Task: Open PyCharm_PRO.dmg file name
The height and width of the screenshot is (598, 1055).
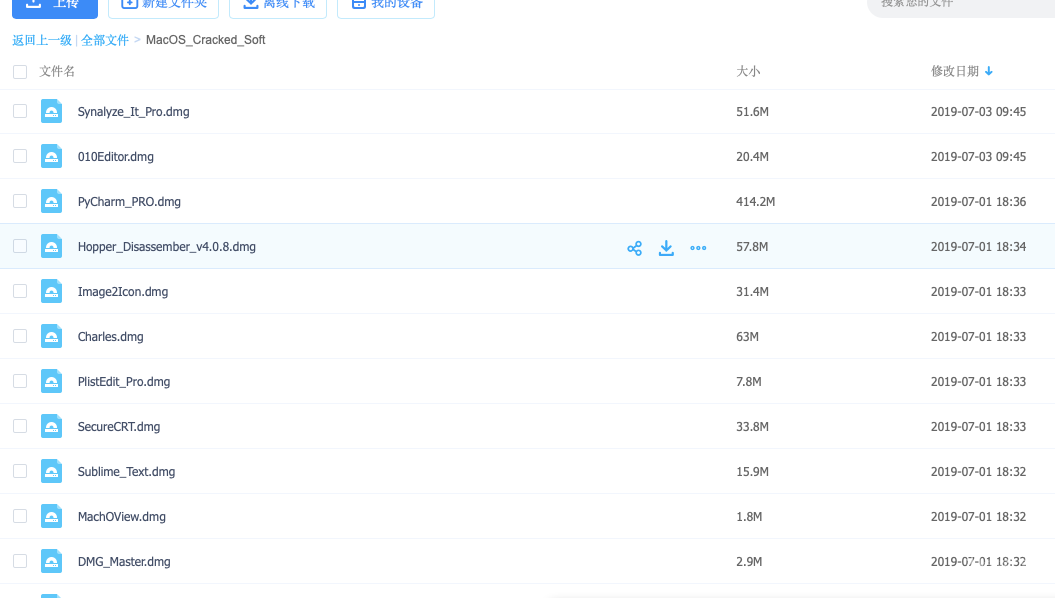Action: [x=129, y=202]
